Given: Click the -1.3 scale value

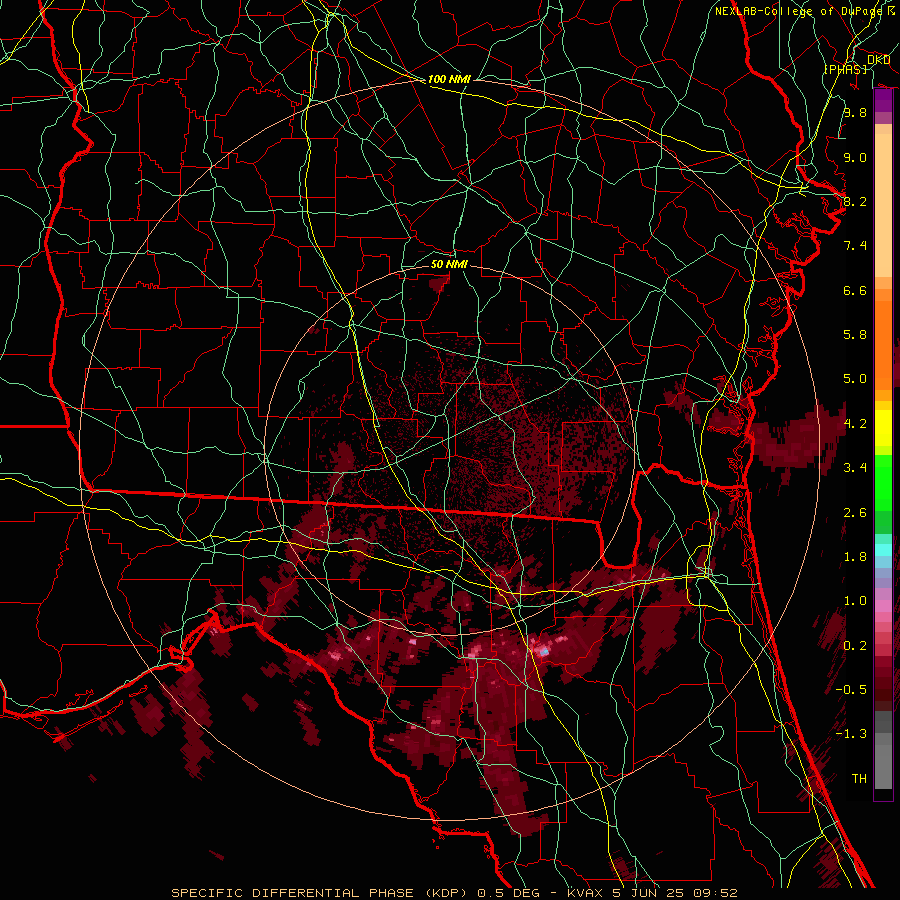Looking at the screenshot, I should pos(851,734).
